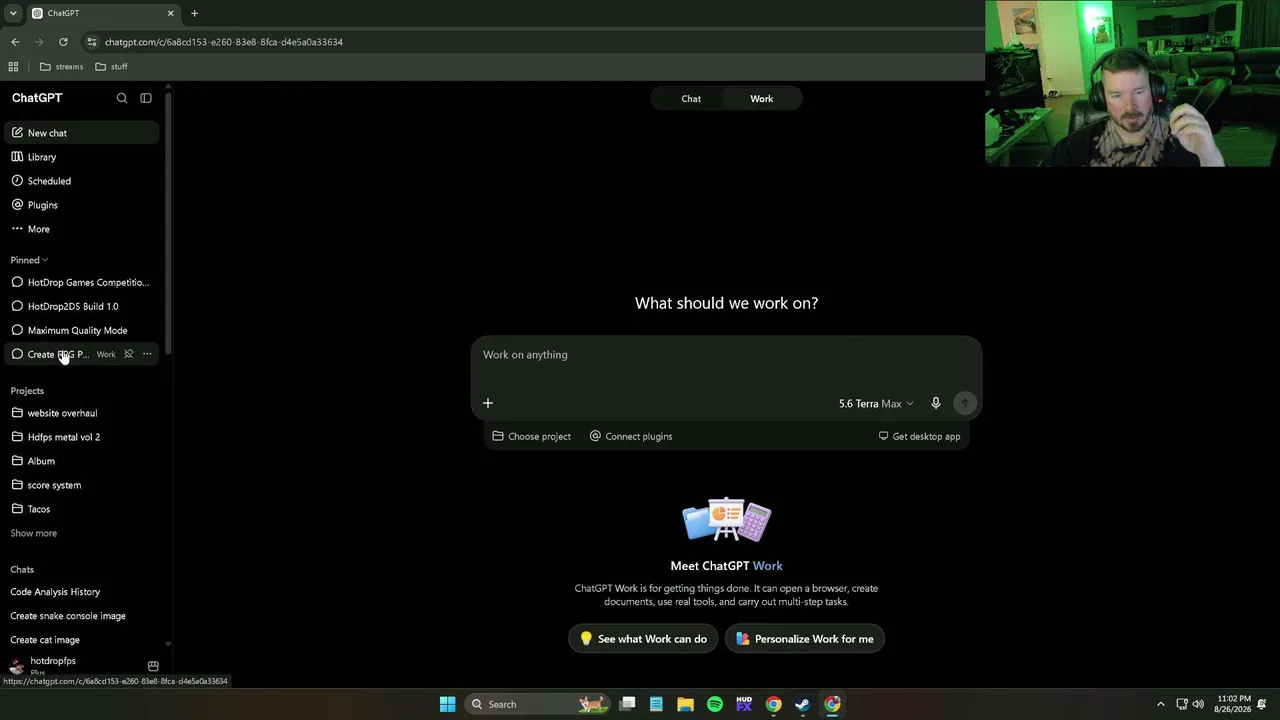Collapse the sidebar with the panel icon

[x=146, y=98]
